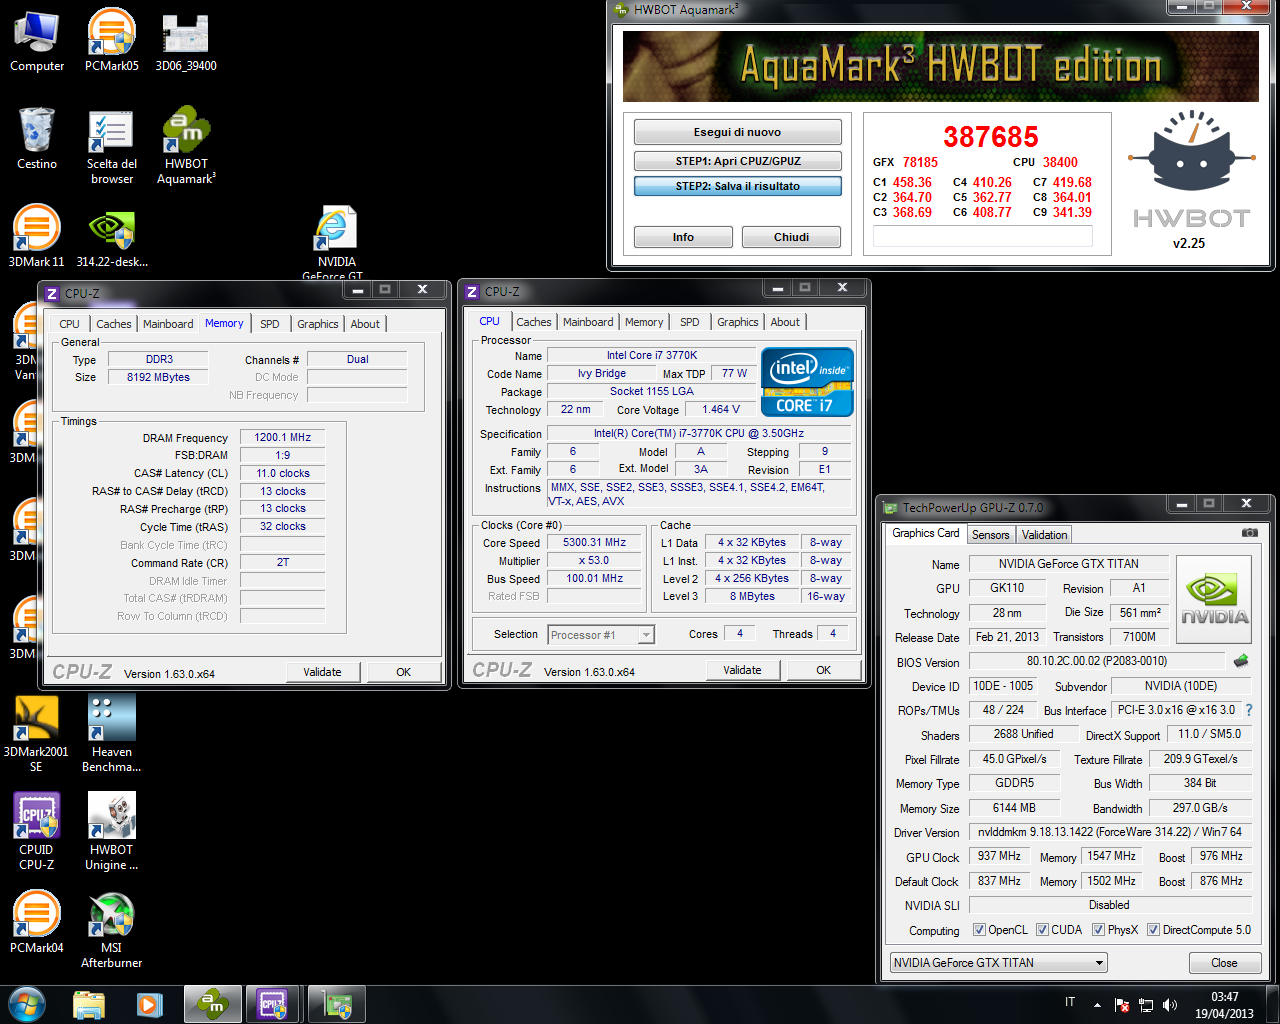This screenshot has height=1024, width=1280.
Task: Select 314.22-desk... NVIDIA driver installer icon
Action: coord(112,238)
